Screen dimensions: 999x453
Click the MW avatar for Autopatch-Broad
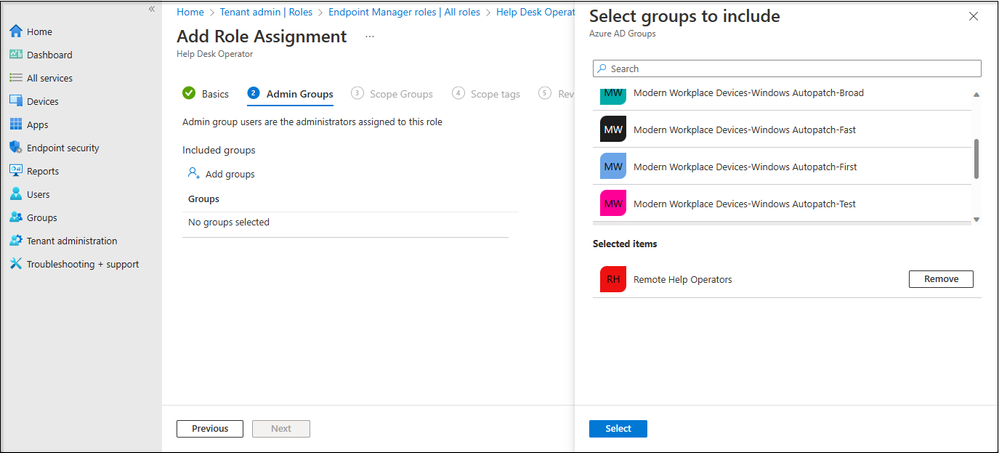pyautogui.click(x=613, y=96)
